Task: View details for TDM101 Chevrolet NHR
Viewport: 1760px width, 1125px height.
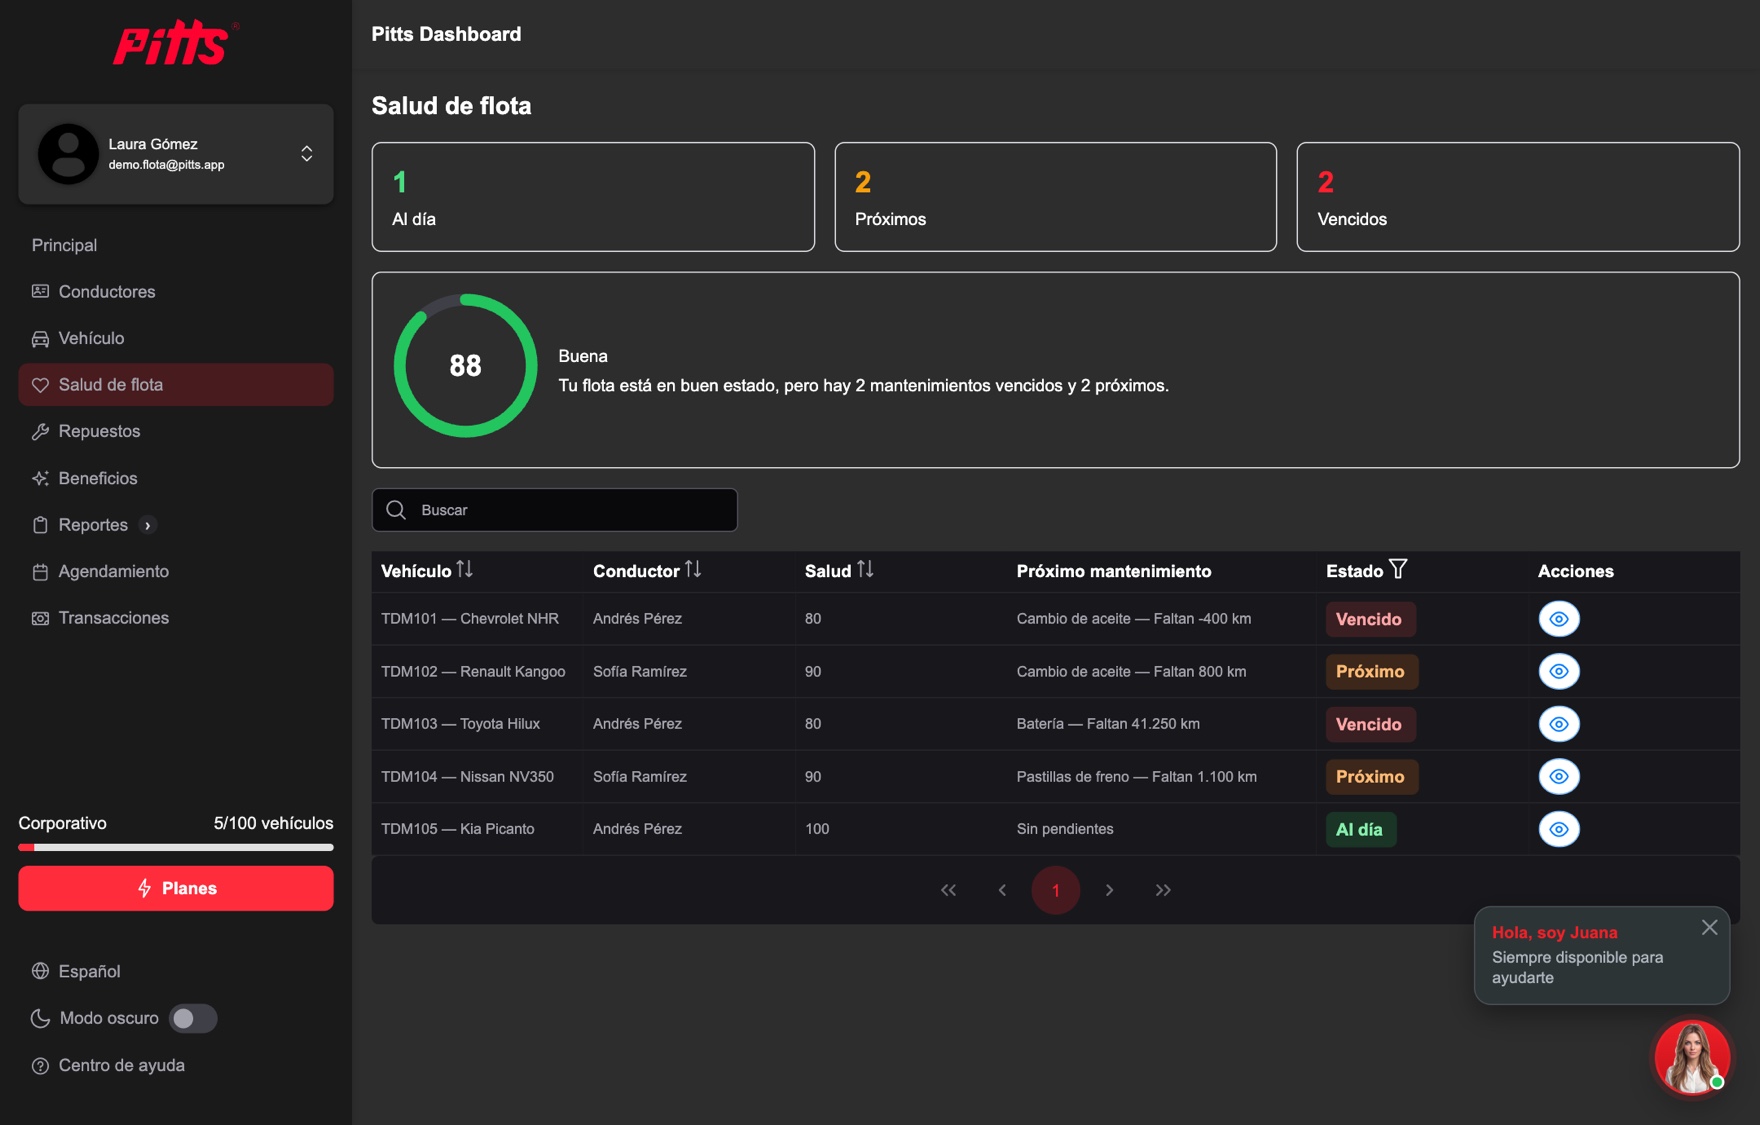Action: [1559, 619]
